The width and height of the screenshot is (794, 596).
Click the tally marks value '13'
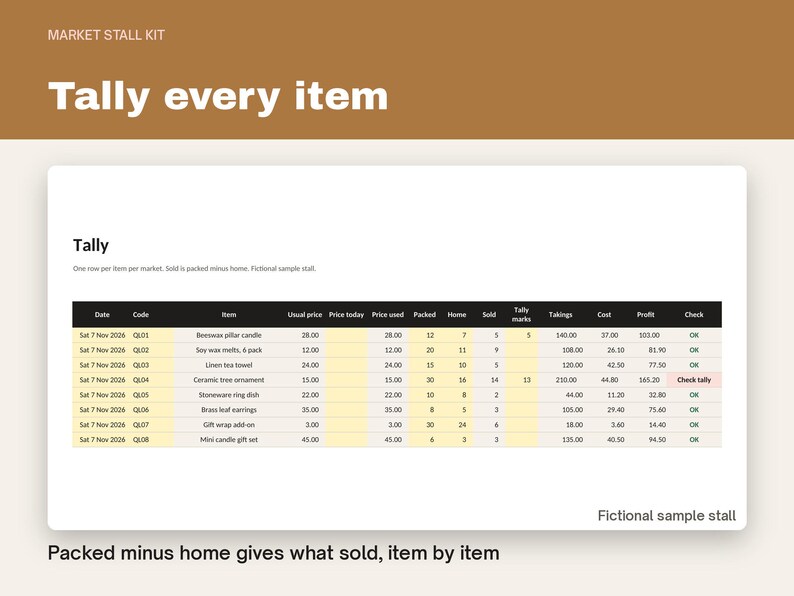click(527, 380)
